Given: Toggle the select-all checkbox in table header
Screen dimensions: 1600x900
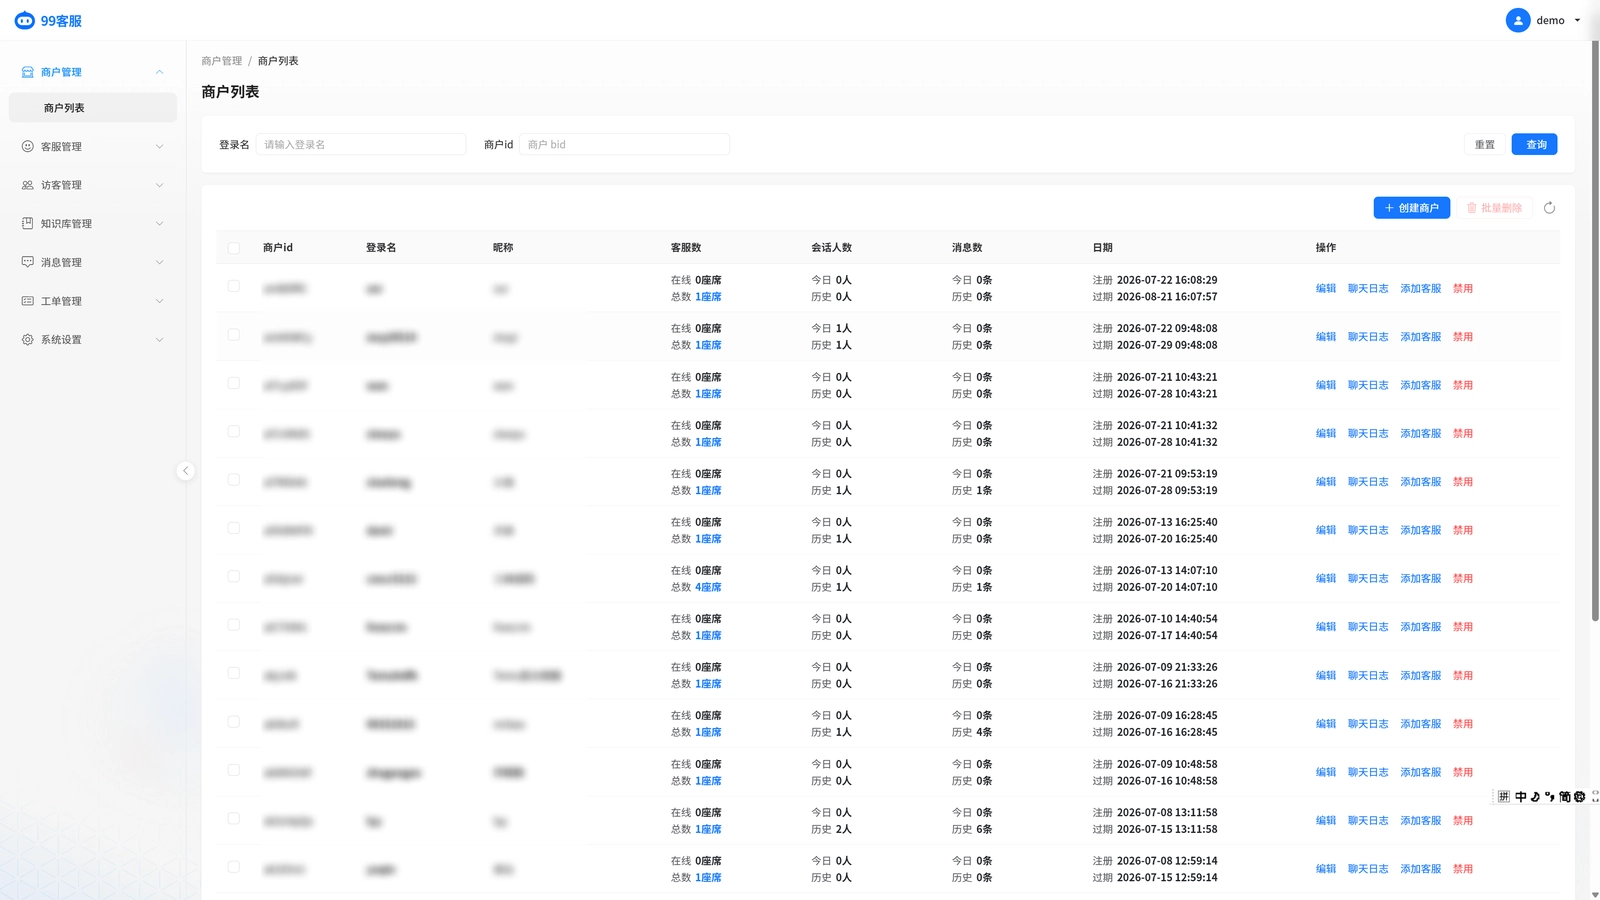Looking at the screenshot, I should click(233, 248).
